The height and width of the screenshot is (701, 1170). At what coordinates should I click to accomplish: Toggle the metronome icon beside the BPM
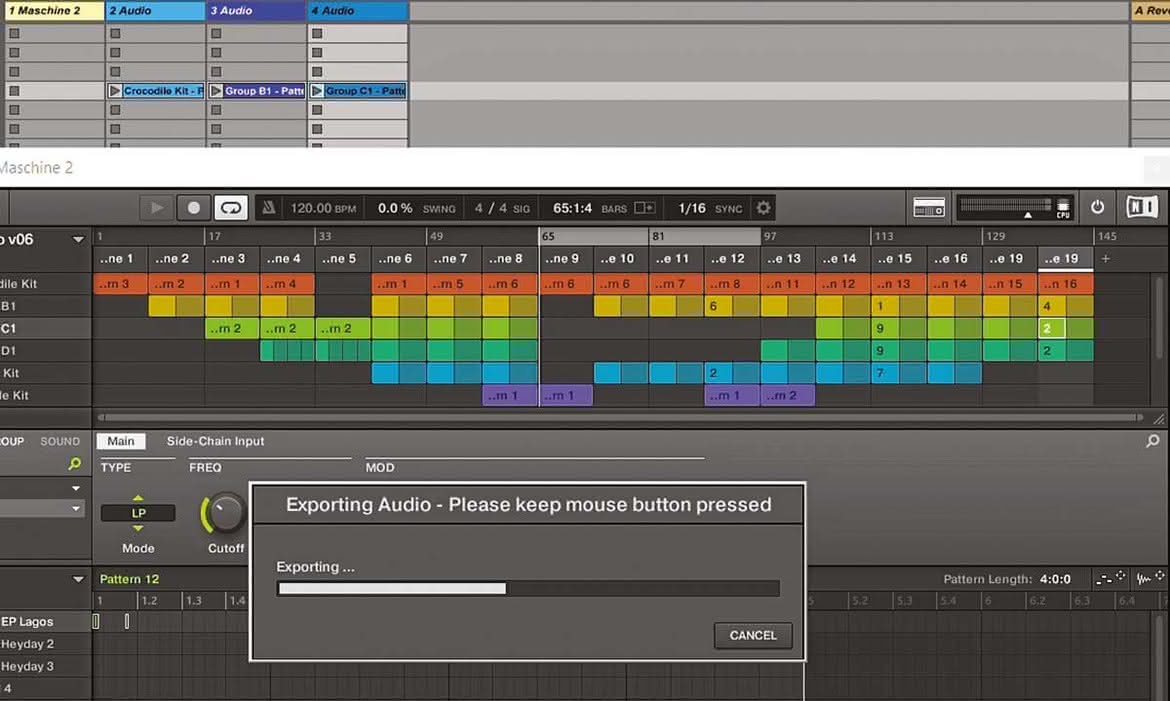pos(269,208)
